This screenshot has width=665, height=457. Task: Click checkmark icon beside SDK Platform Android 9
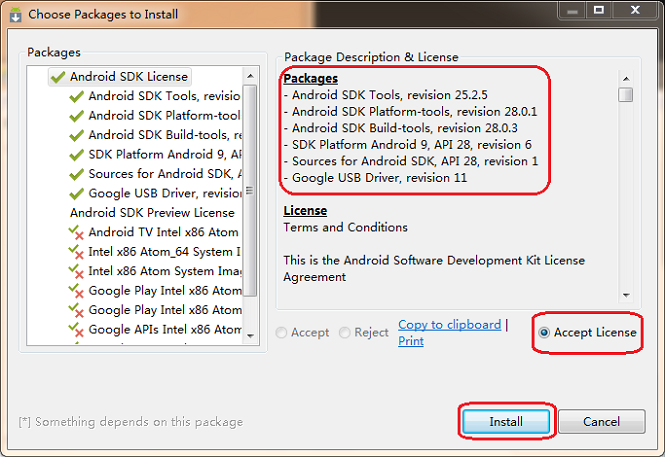point(76,155)
